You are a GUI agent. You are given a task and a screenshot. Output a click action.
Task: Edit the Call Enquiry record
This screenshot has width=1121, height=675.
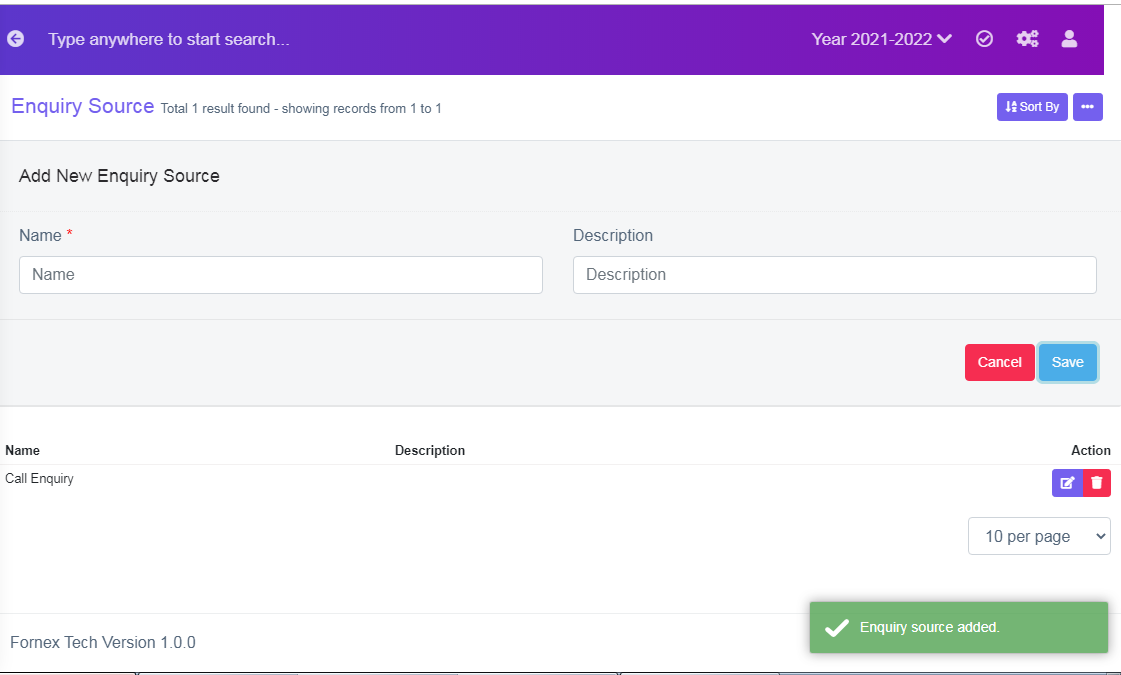(x=1067, y=483)
